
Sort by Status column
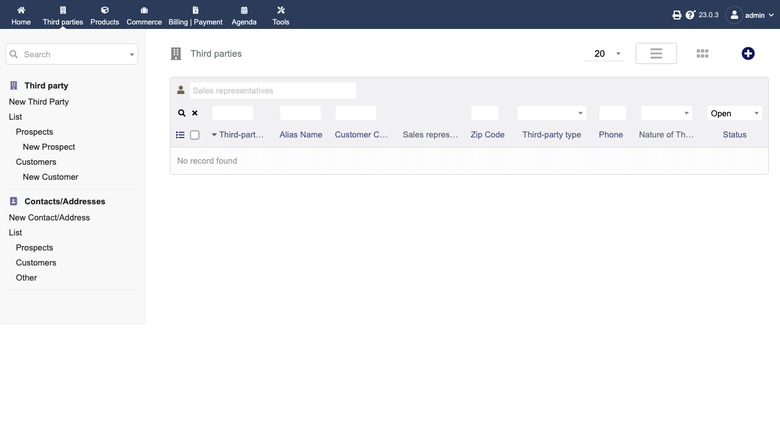pyautogui.click(x=735, y=135)
